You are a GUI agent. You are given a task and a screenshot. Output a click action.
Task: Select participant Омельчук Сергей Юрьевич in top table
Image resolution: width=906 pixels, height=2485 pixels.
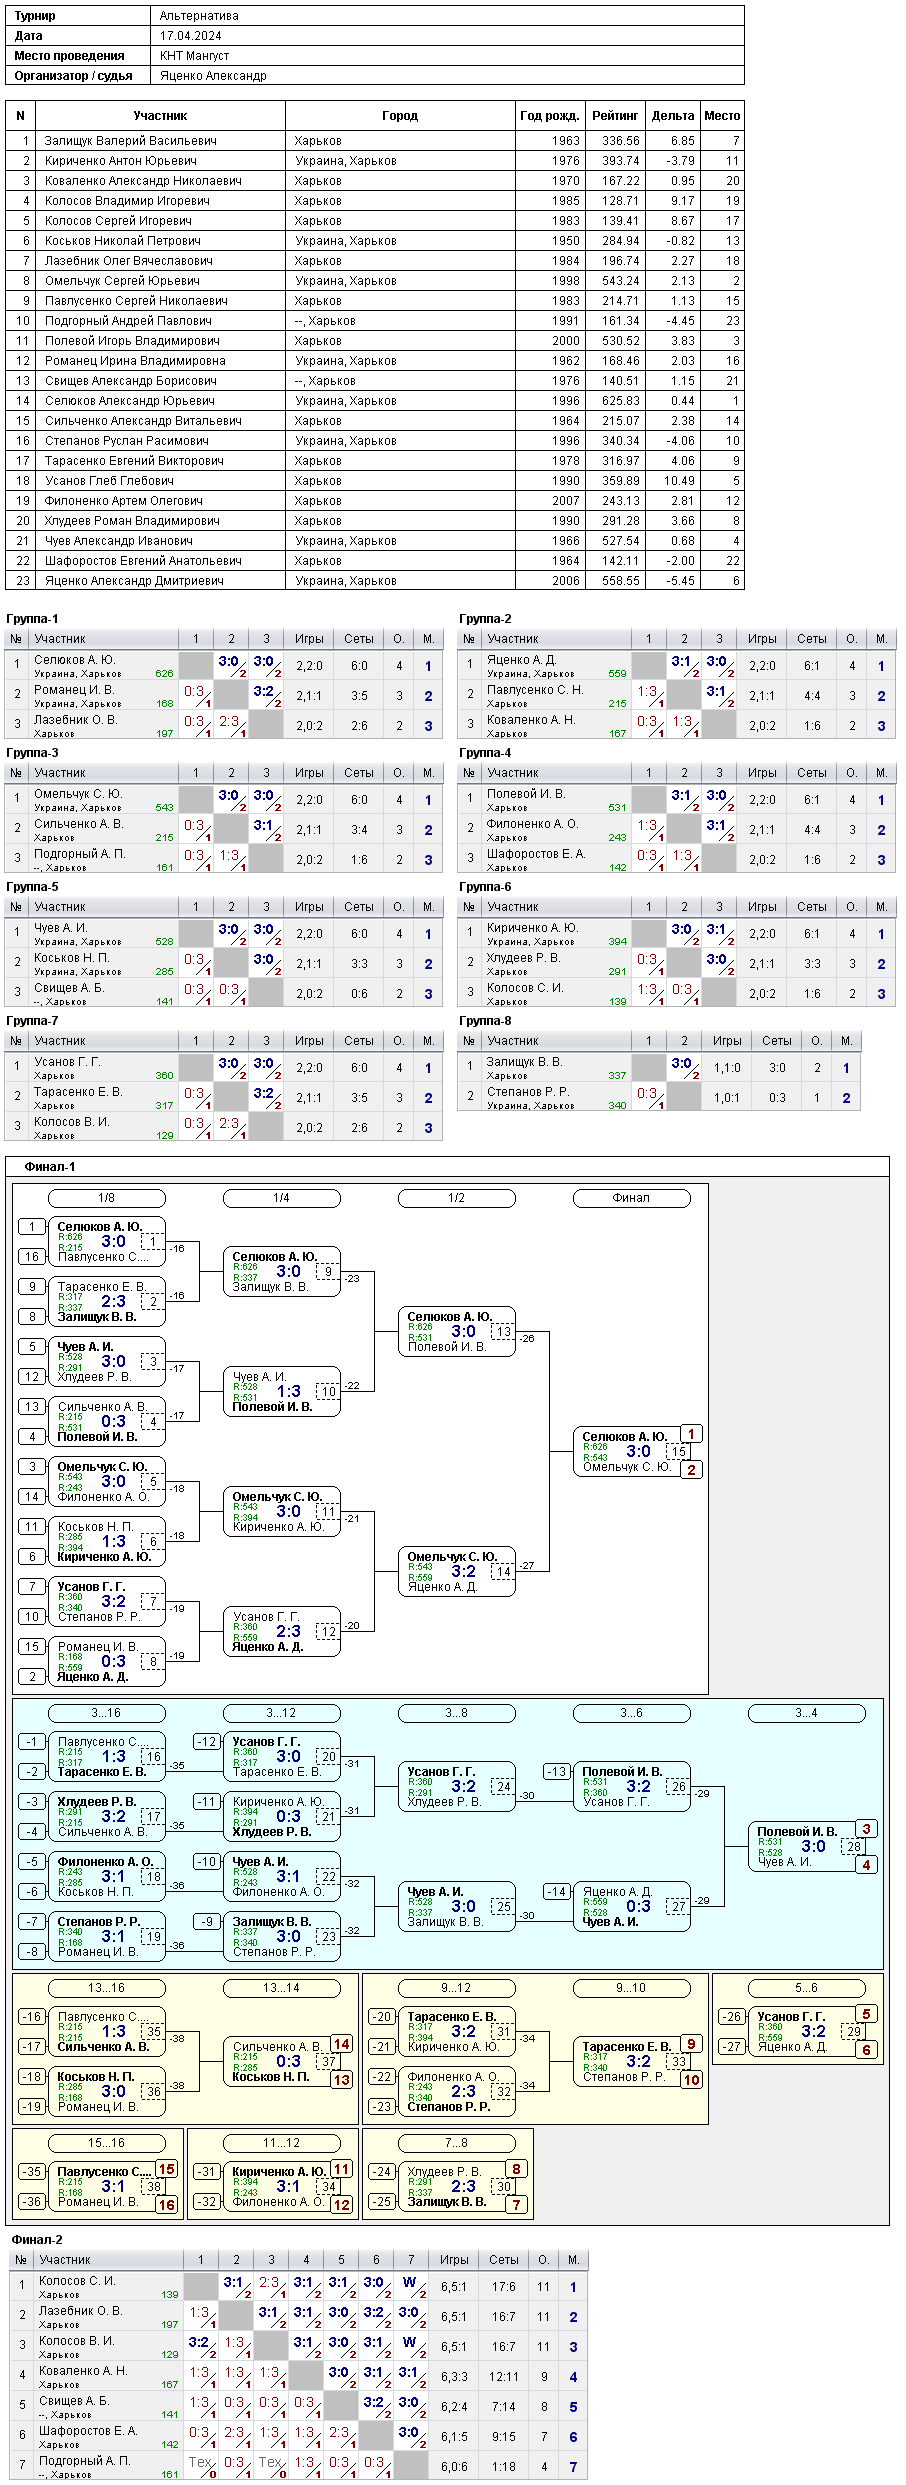[122, 281]
